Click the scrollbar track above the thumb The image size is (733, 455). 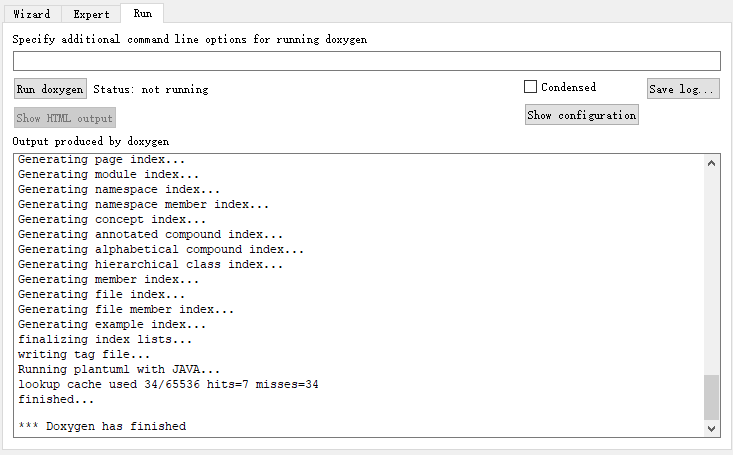[711, 270]
